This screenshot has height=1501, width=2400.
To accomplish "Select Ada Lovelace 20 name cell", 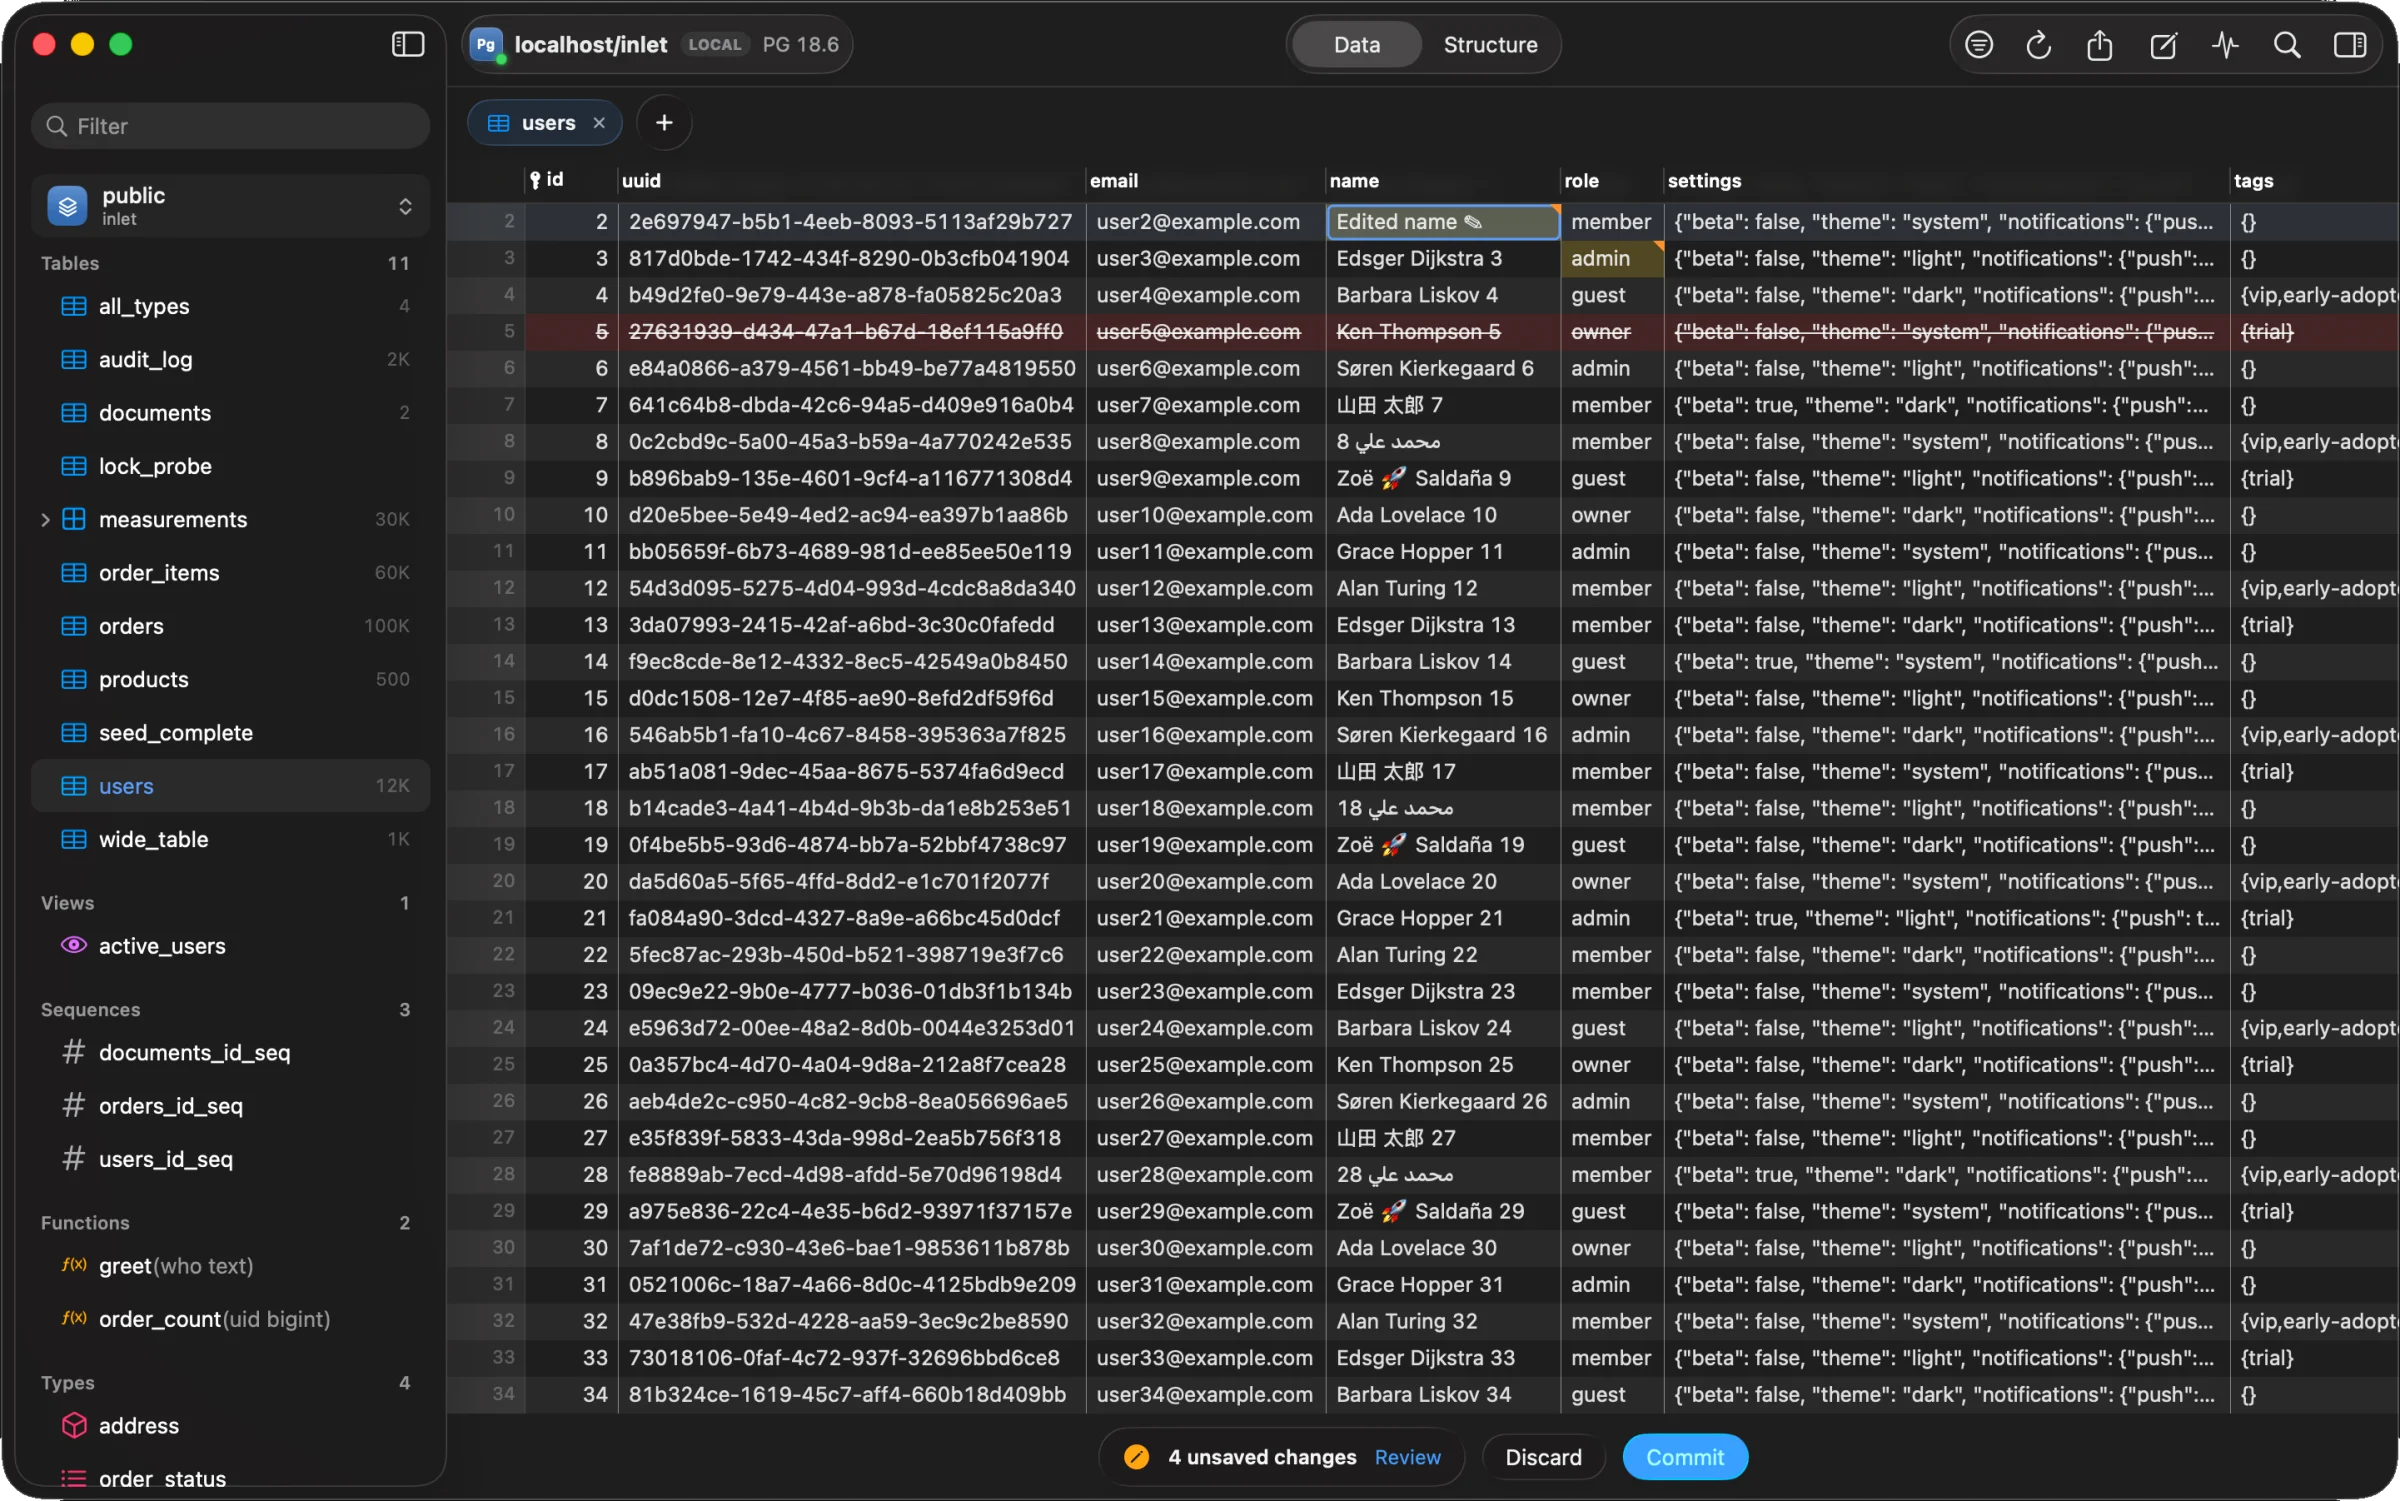I will click(1443, 881).
